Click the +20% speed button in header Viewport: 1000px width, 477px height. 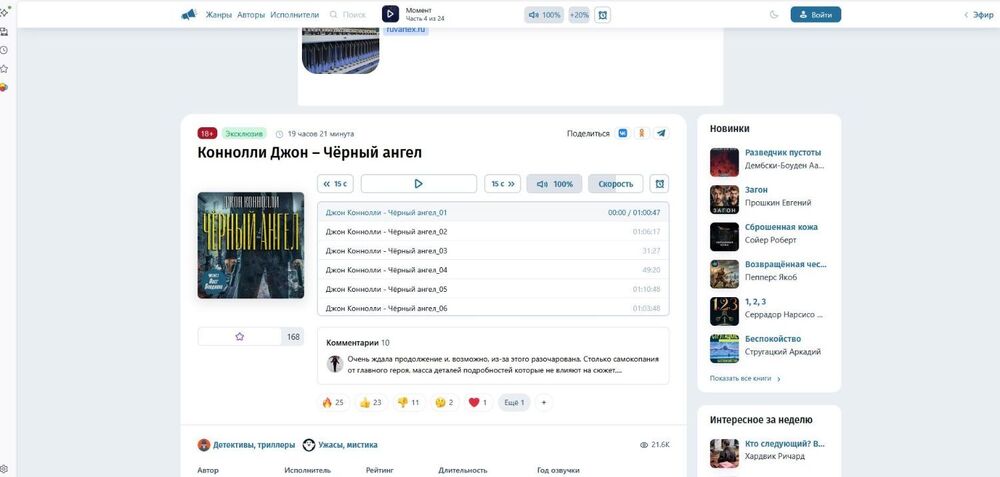pos(579,14)
